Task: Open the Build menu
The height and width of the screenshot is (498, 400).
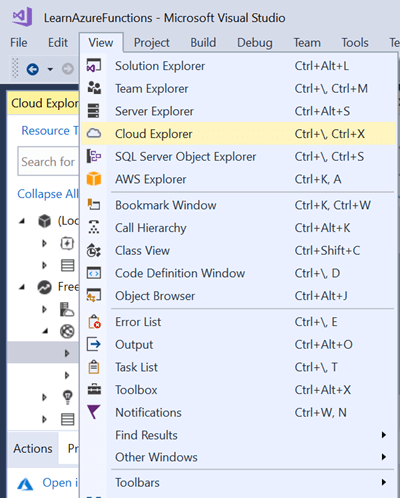Action: 203,43
